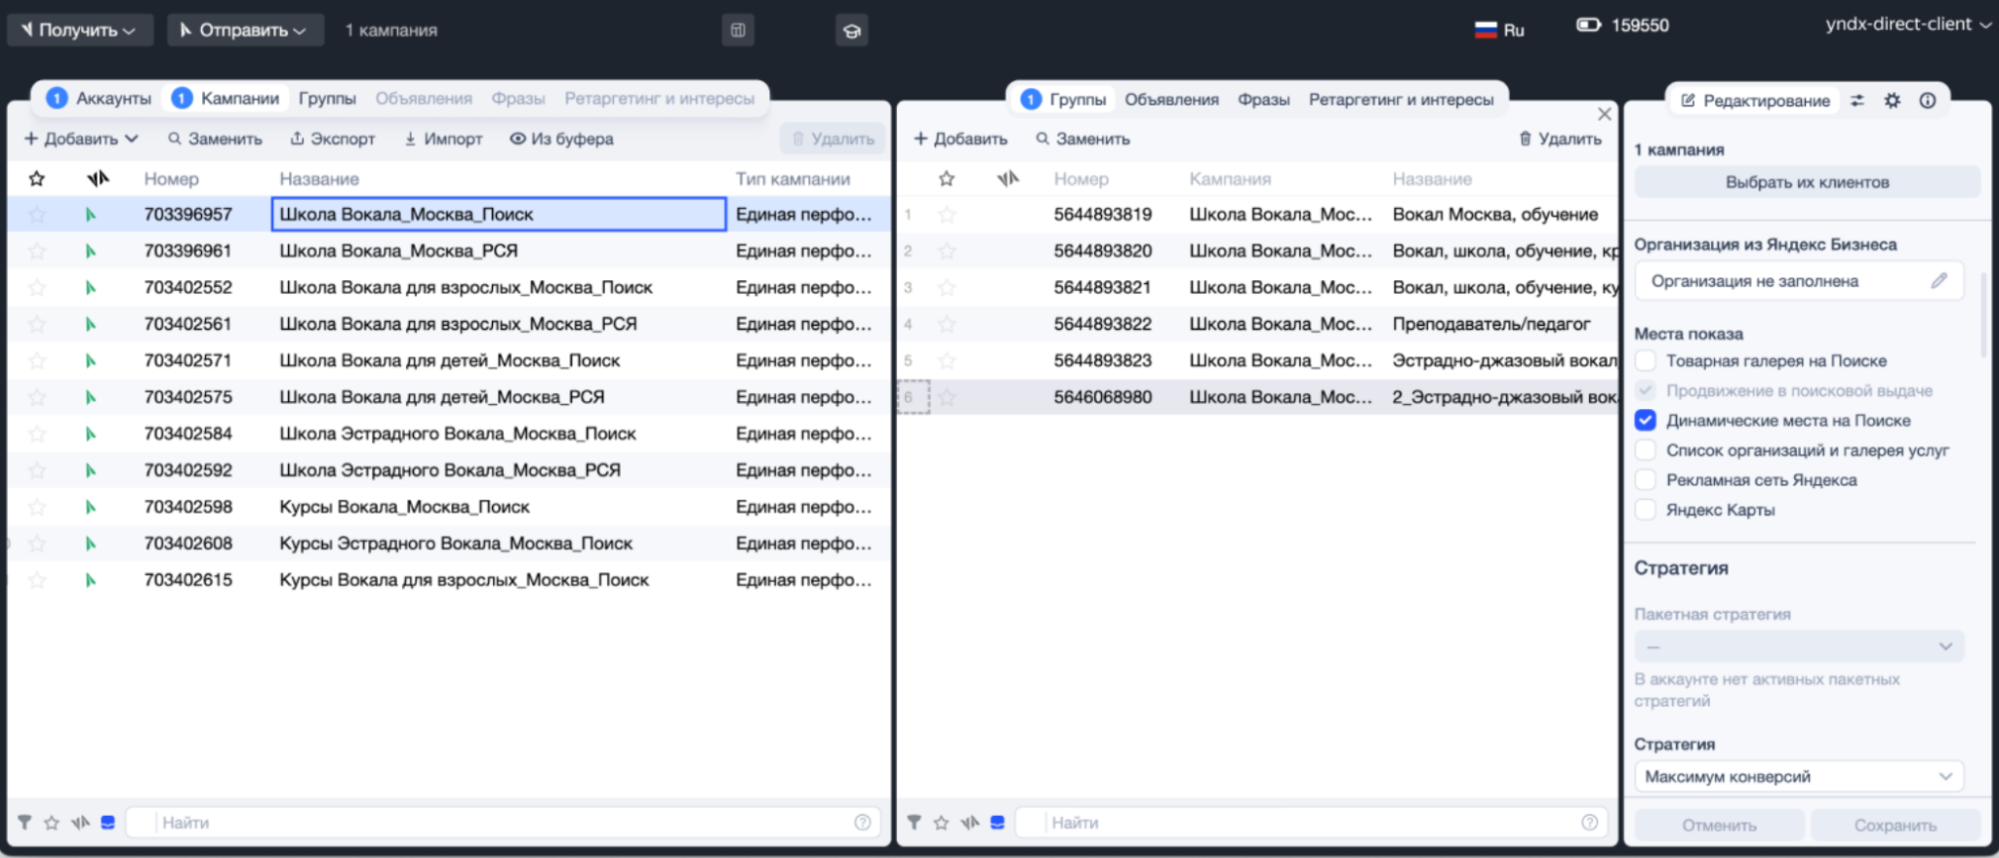Open the Аккаунты tab
The height and width of the screenshot is (858, 1999).
pos(101,98)
